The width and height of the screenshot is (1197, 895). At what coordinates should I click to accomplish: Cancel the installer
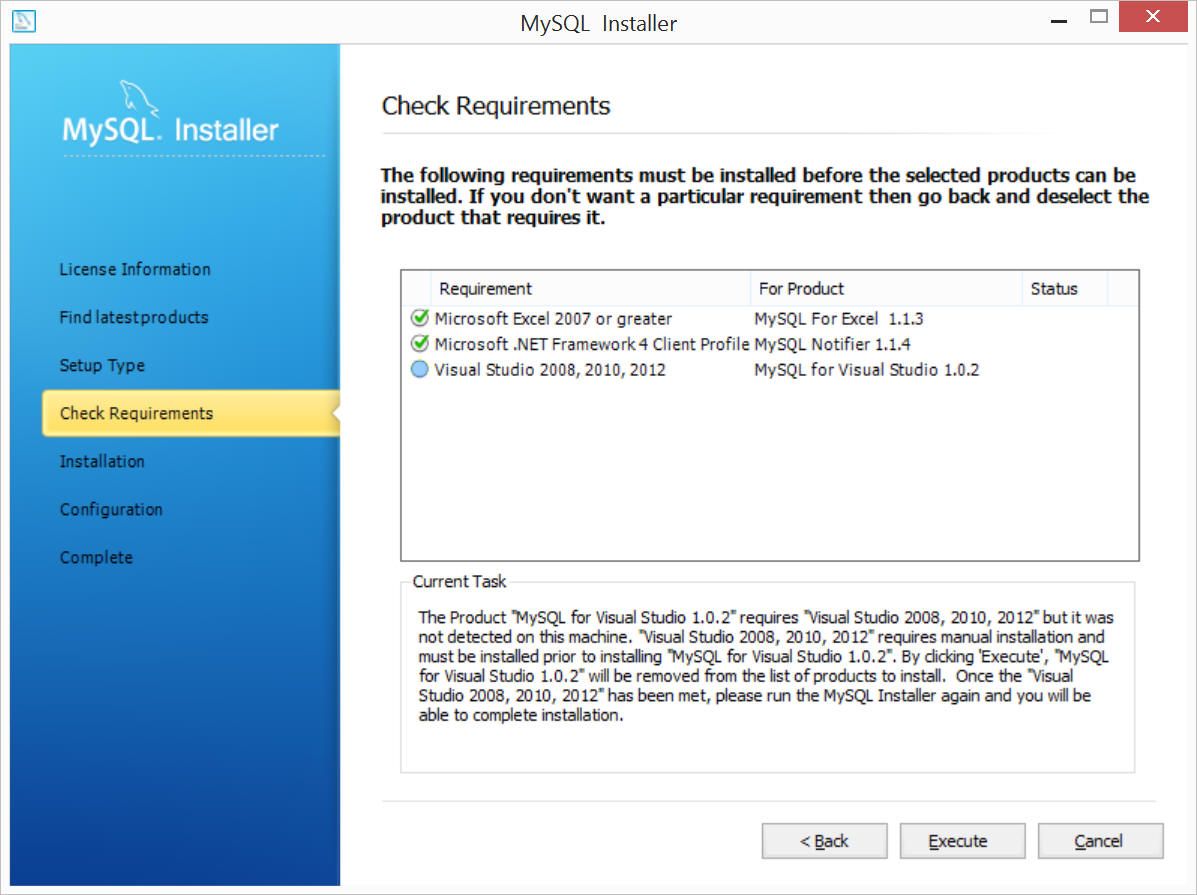(1100, 841)
